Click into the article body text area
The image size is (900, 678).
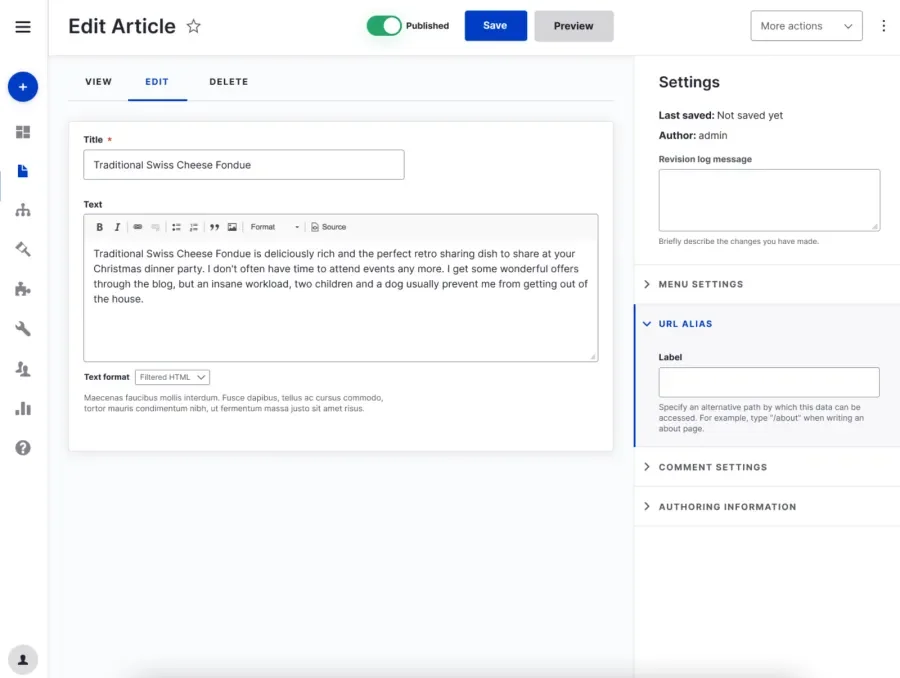(340, 299)
